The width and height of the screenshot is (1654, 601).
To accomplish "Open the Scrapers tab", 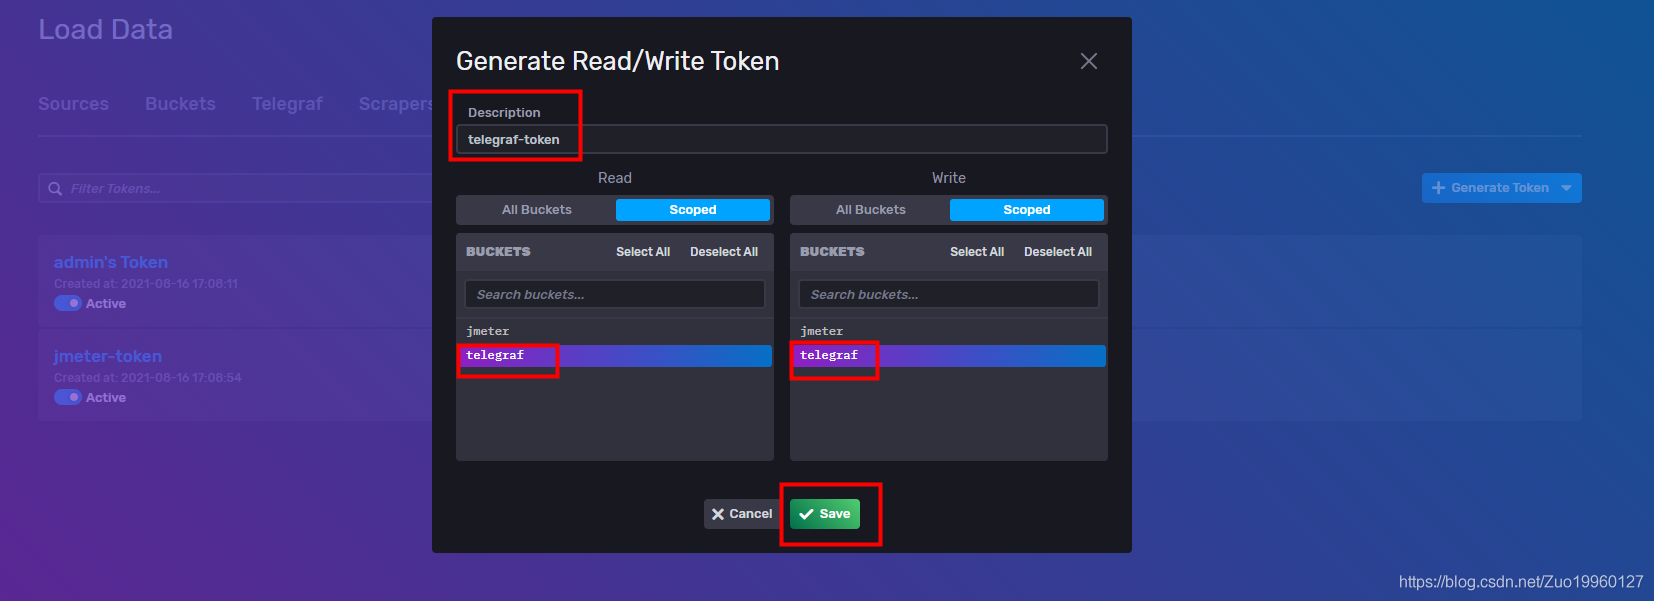I will [396, 104].
